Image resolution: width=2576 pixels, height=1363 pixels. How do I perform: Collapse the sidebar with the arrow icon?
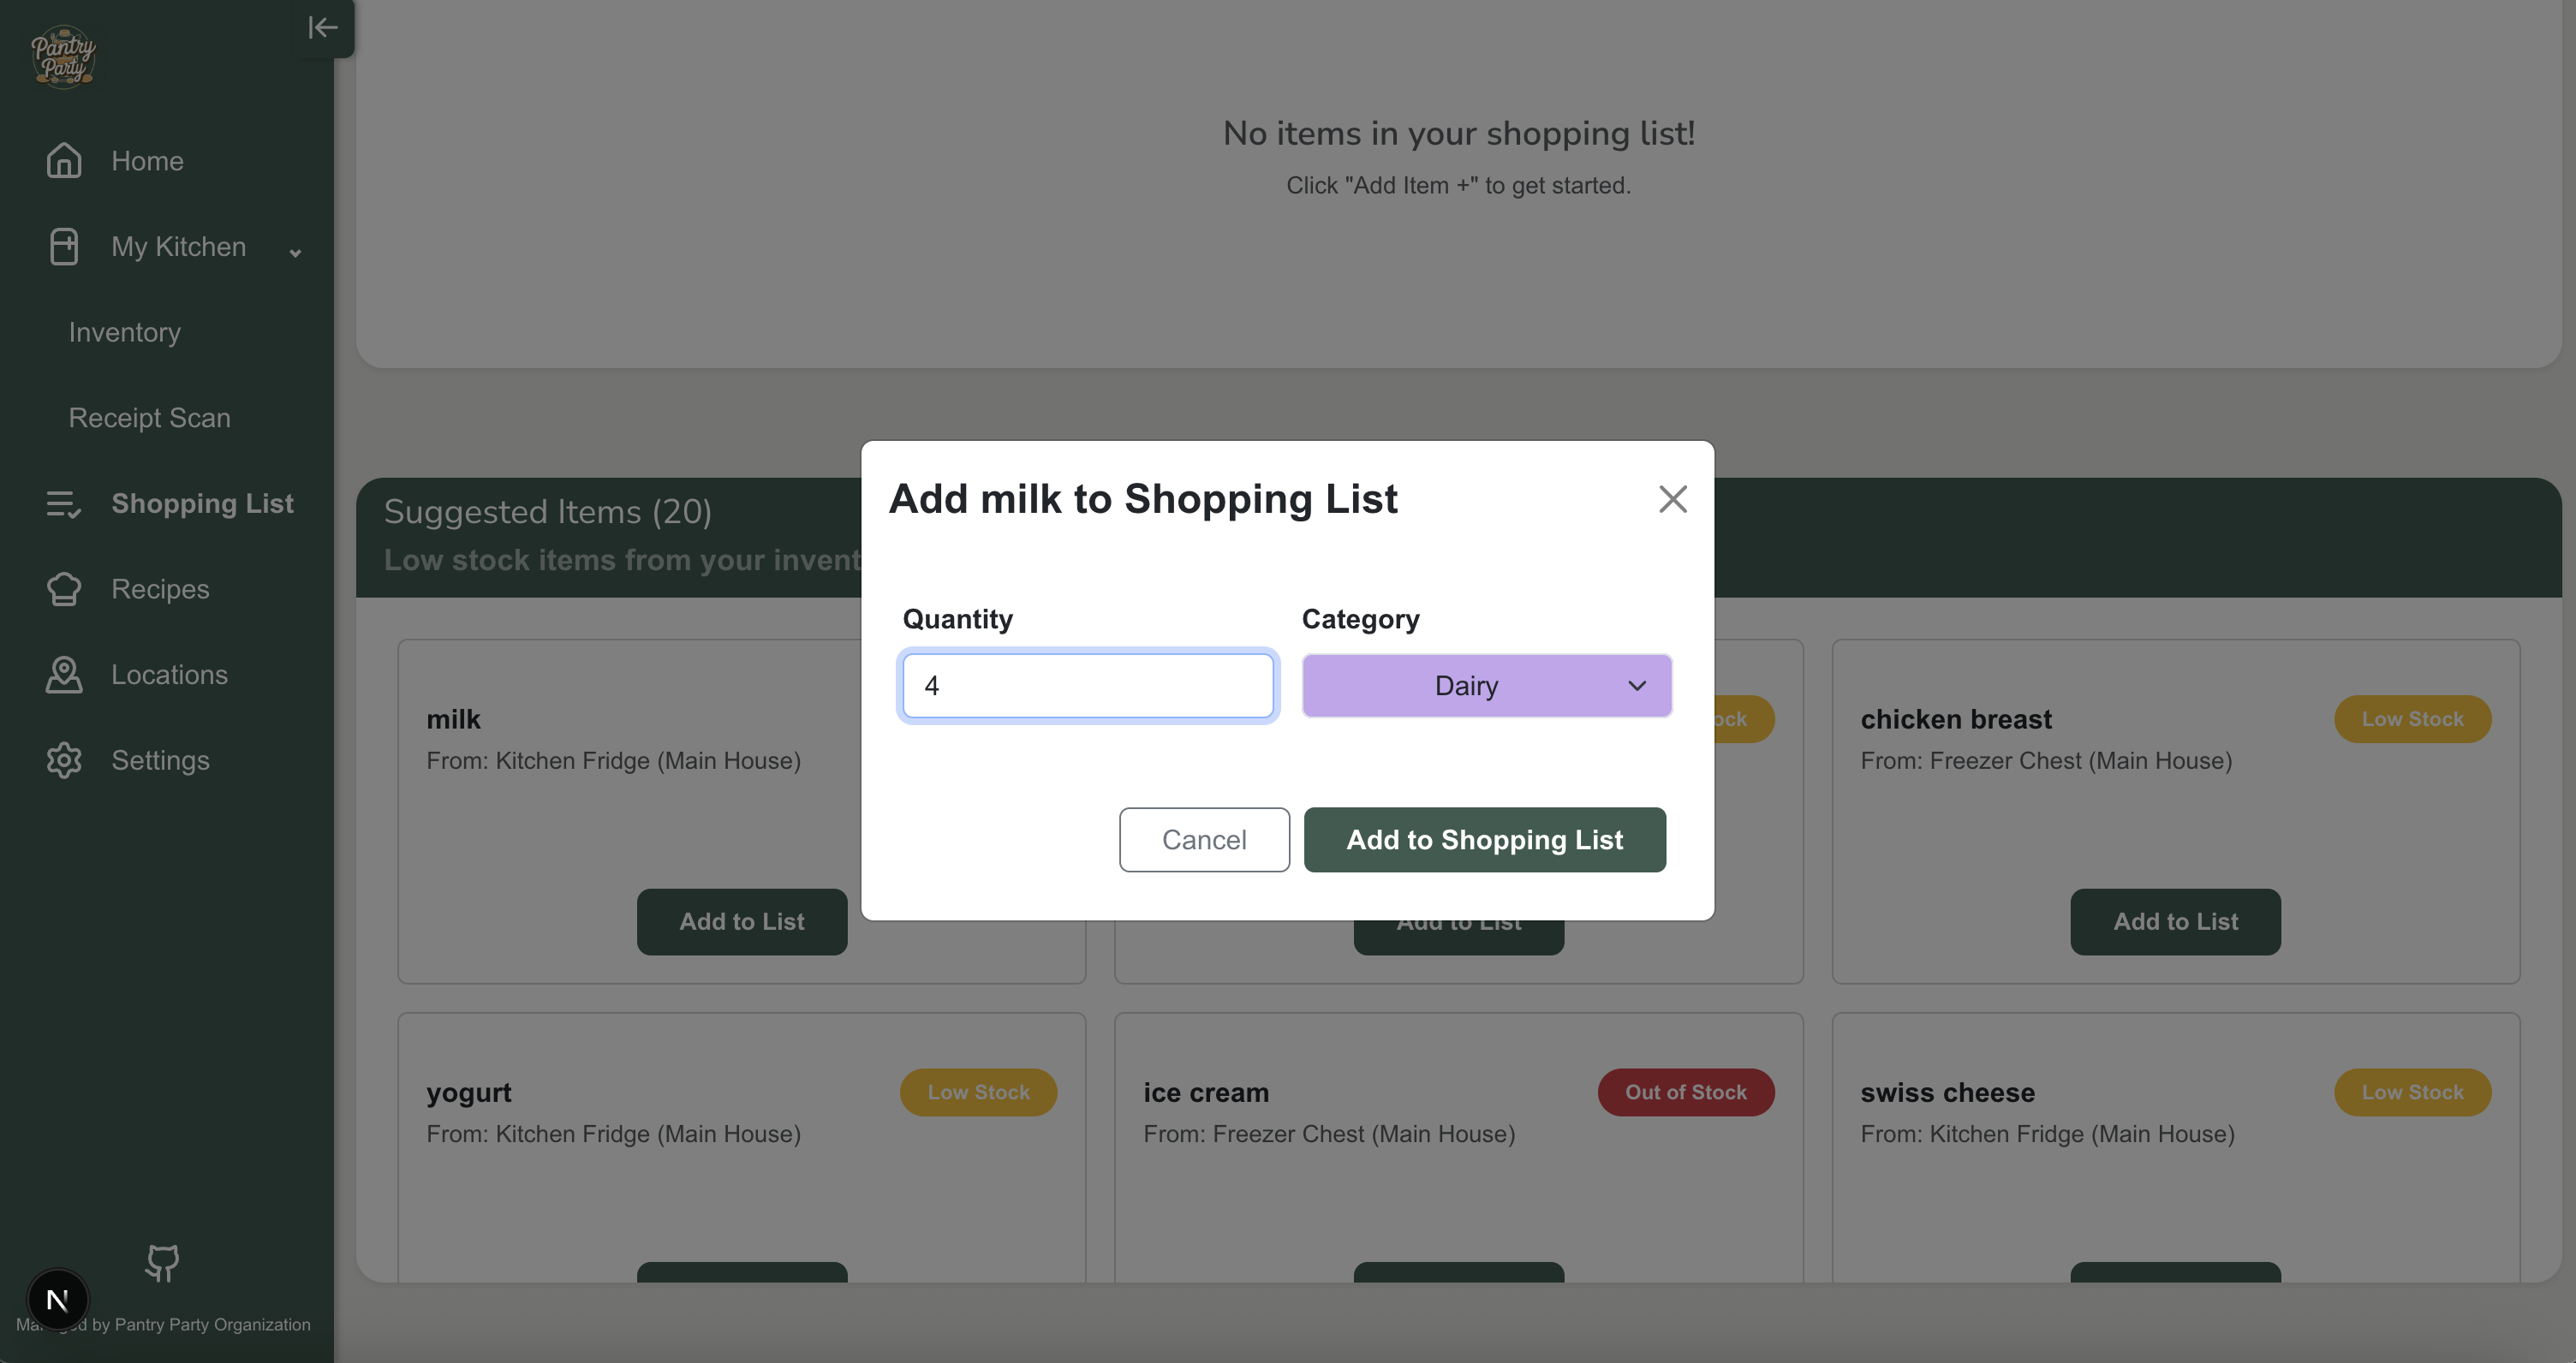pos(322,27)
